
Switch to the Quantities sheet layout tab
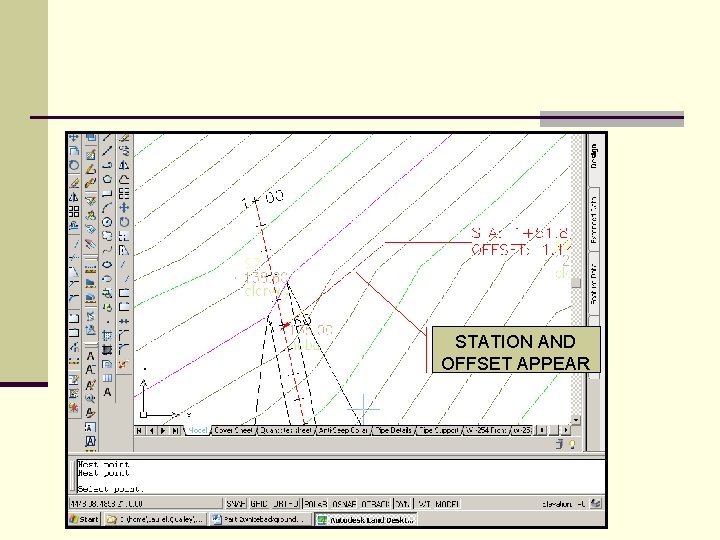(x=285, y=430)
